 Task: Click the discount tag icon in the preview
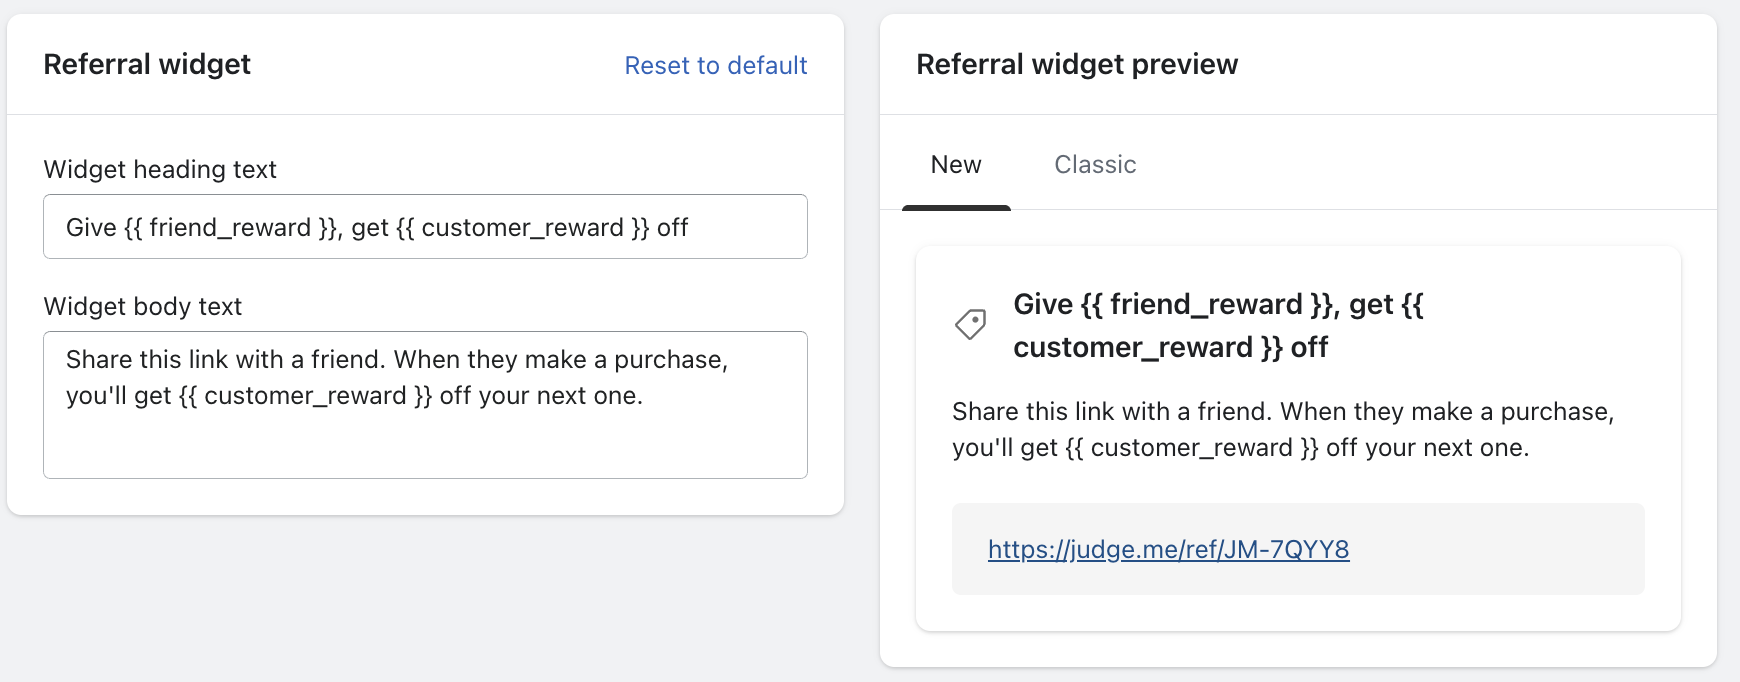coord(970,324)
